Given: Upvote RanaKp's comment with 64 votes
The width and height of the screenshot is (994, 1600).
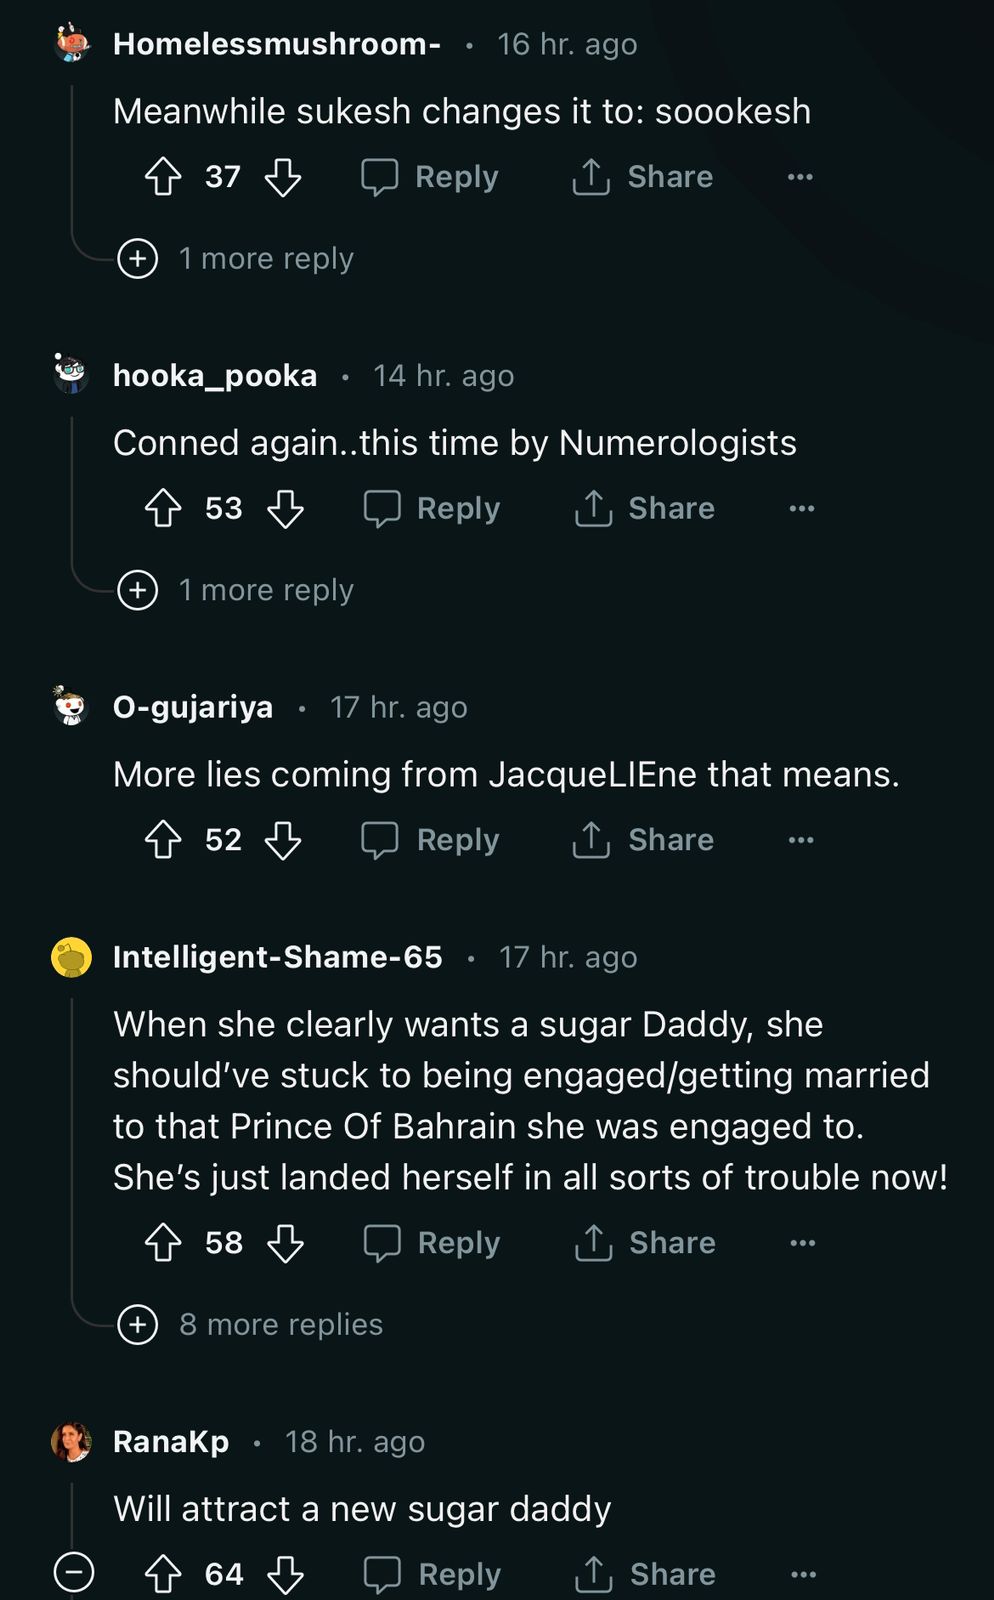Looking at the screenshot, I should (163, 1574).
